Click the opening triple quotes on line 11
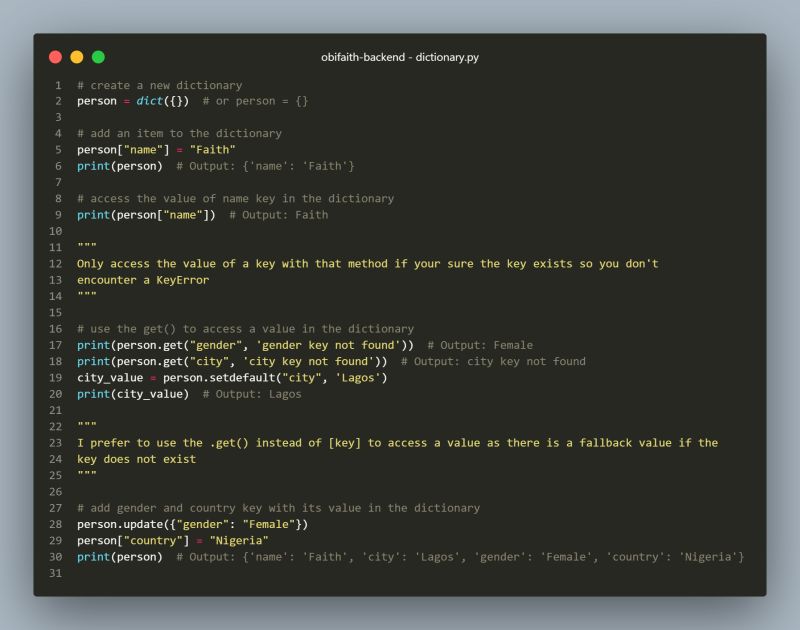Image resolution: width=800 pixels, height=630 pixels. 87,246
